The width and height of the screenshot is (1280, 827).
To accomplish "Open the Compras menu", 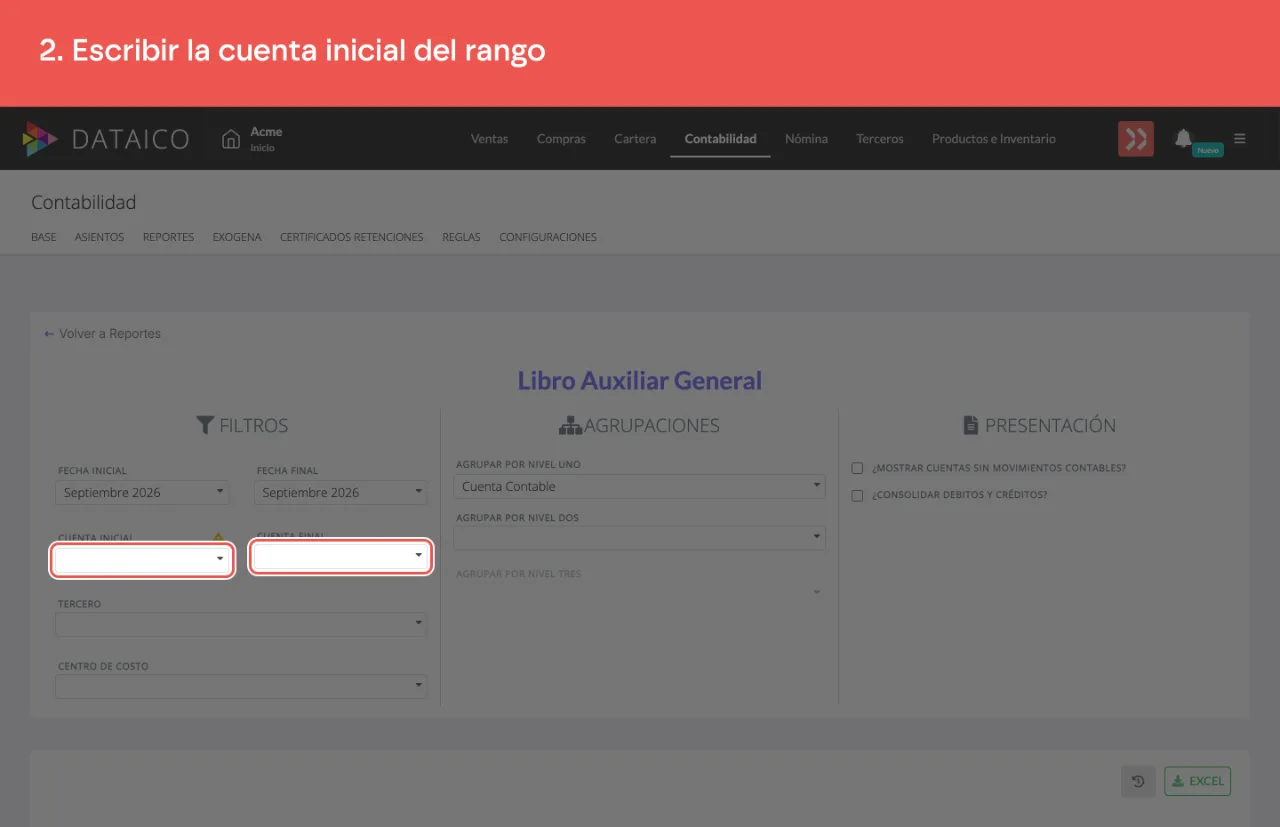I will pos(561,139).
